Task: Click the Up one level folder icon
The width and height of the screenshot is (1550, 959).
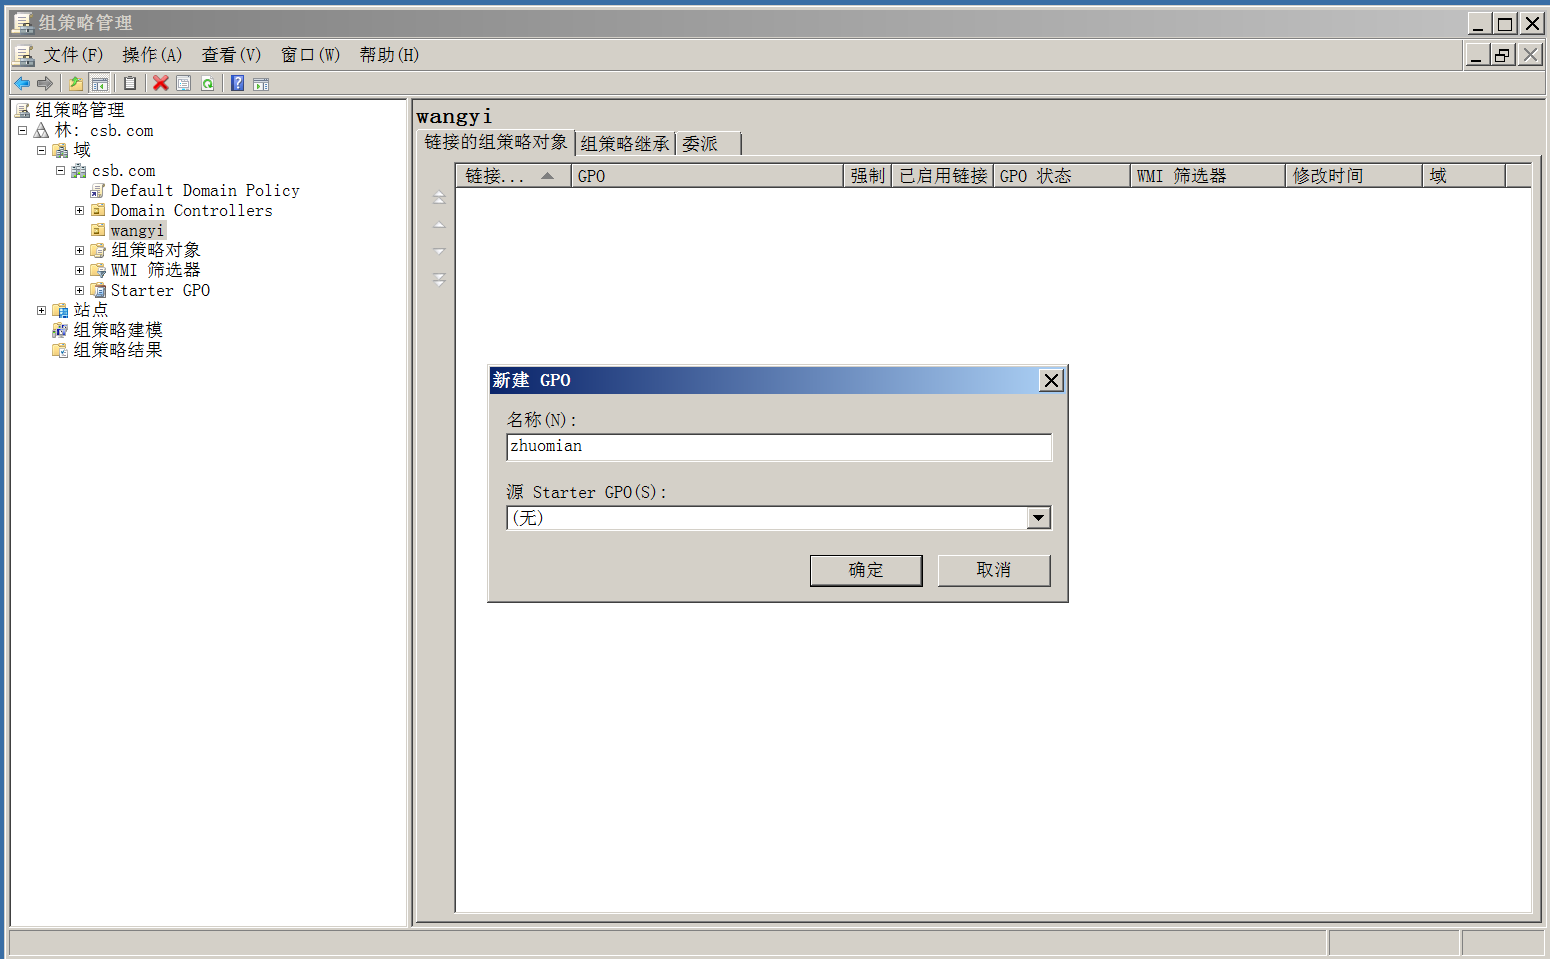Action: click(x=76, y=83)
